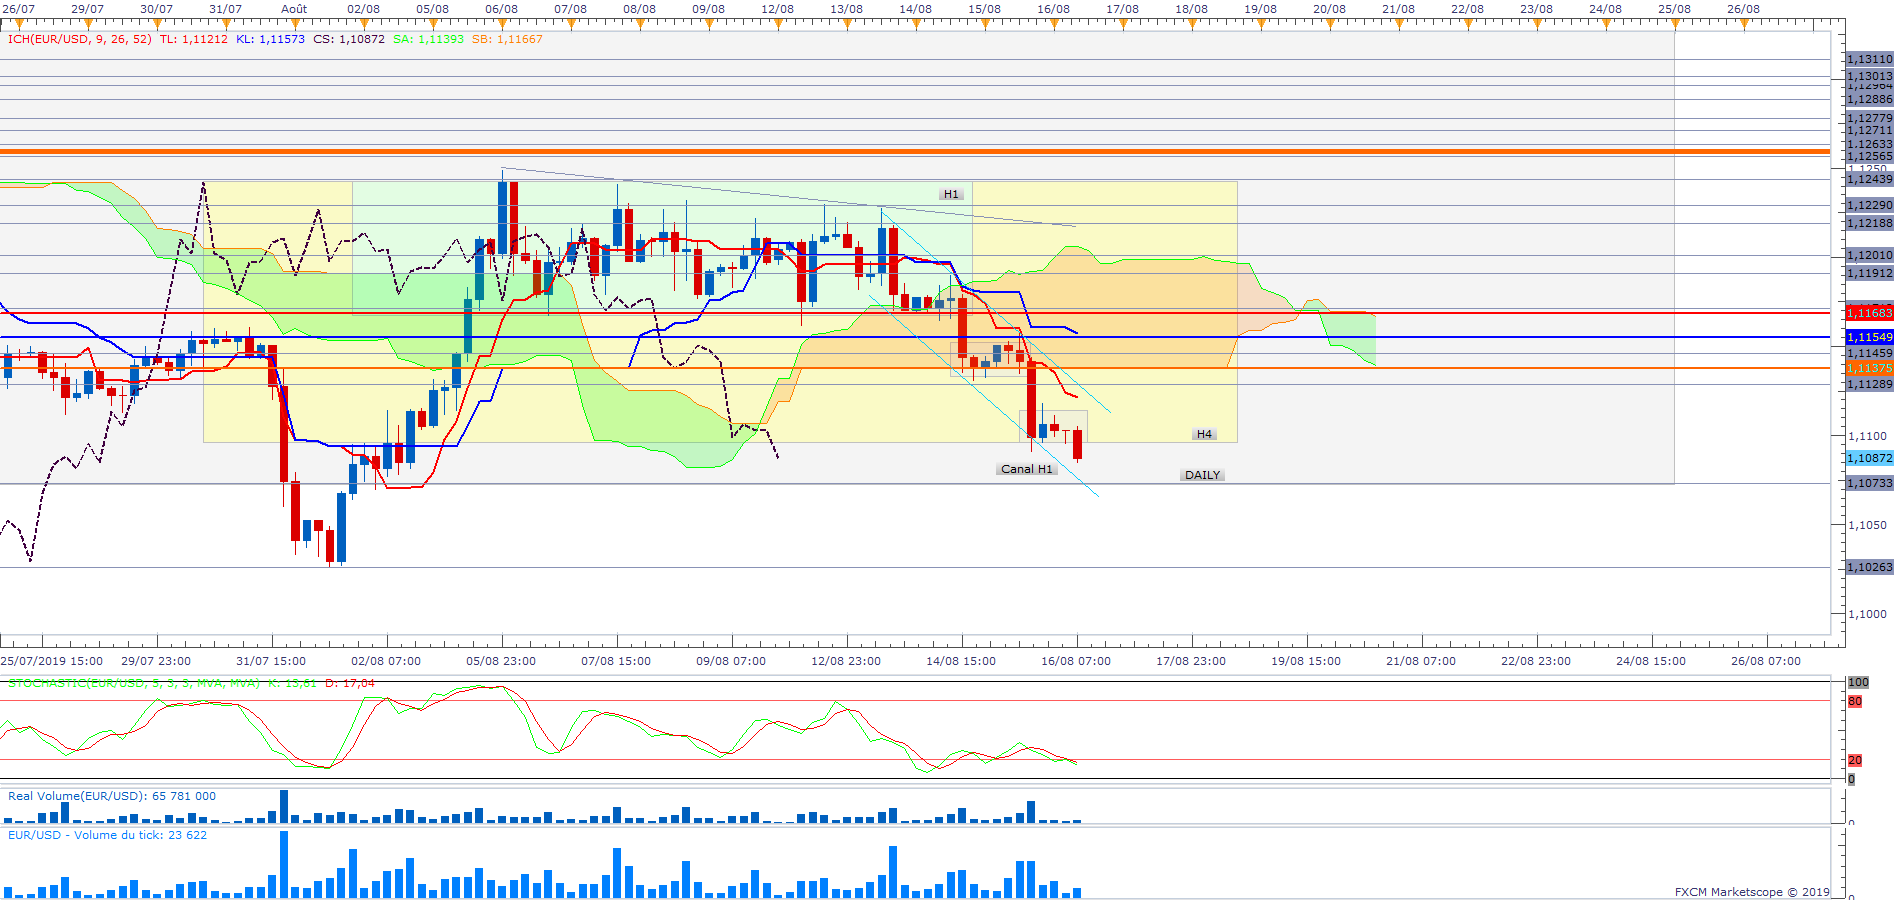The image size is (1903, 900).
Task: Select the H1 zone label
Action: pos(951,194)
